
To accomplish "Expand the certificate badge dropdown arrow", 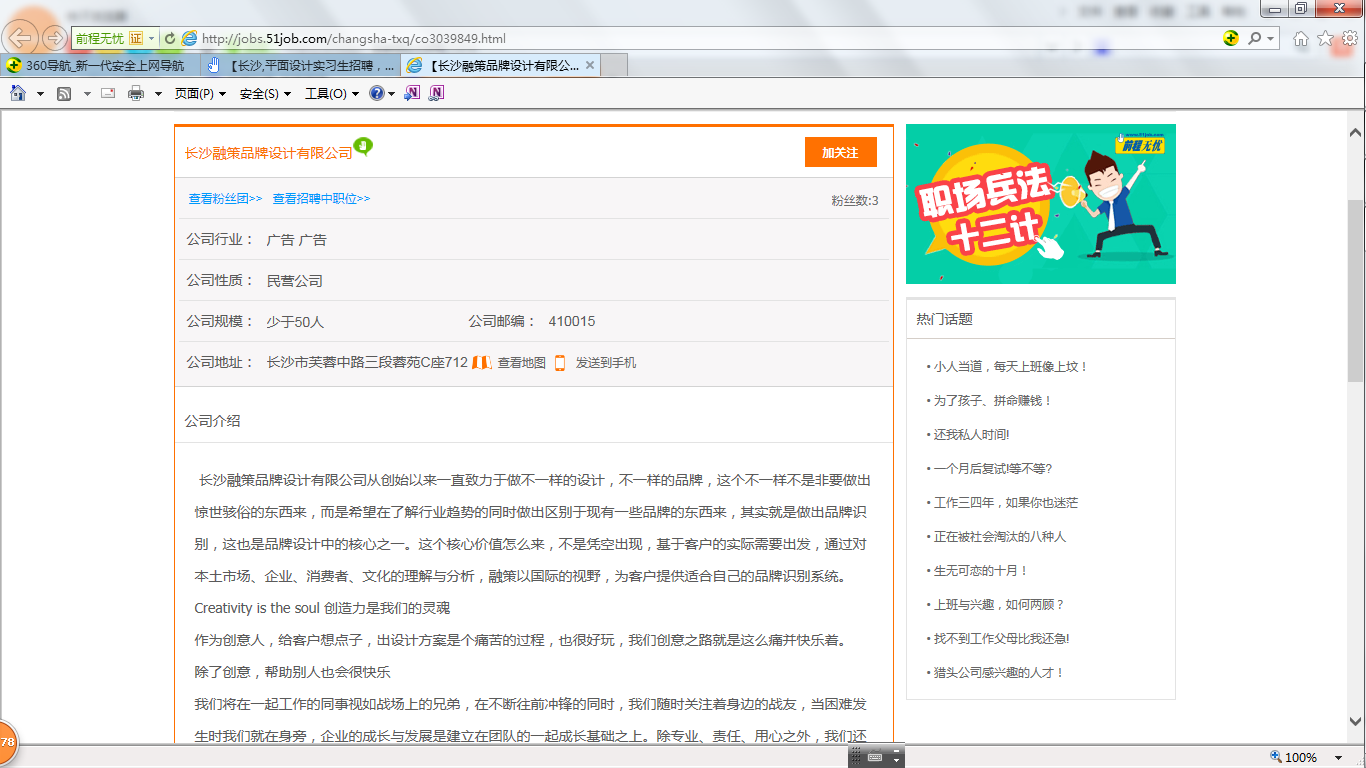I will [x=152, y=39].
